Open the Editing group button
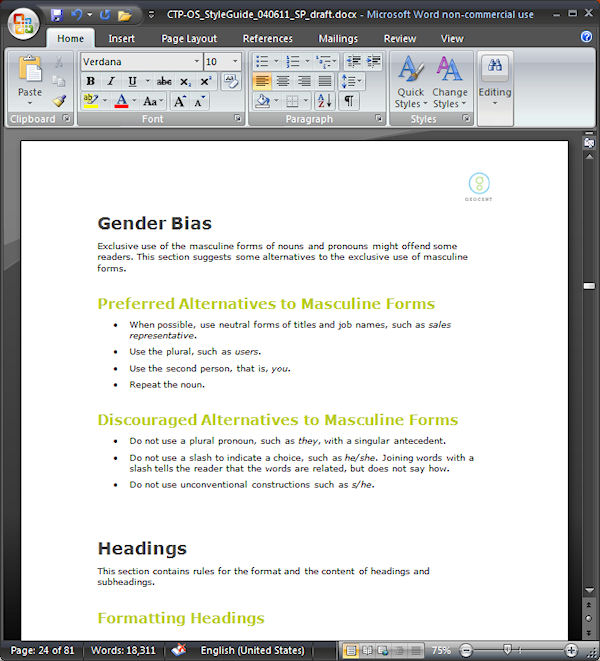The height and width of the screenshot is (661, 600). [495, 82]
